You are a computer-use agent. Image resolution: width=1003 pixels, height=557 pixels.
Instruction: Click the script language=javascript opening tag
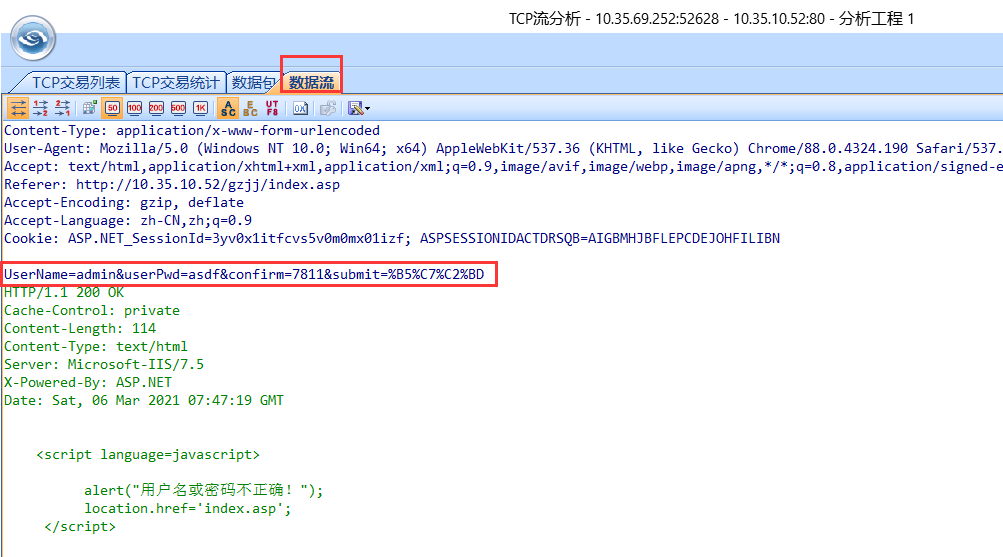pyautogui.click(x=148, y=455)
